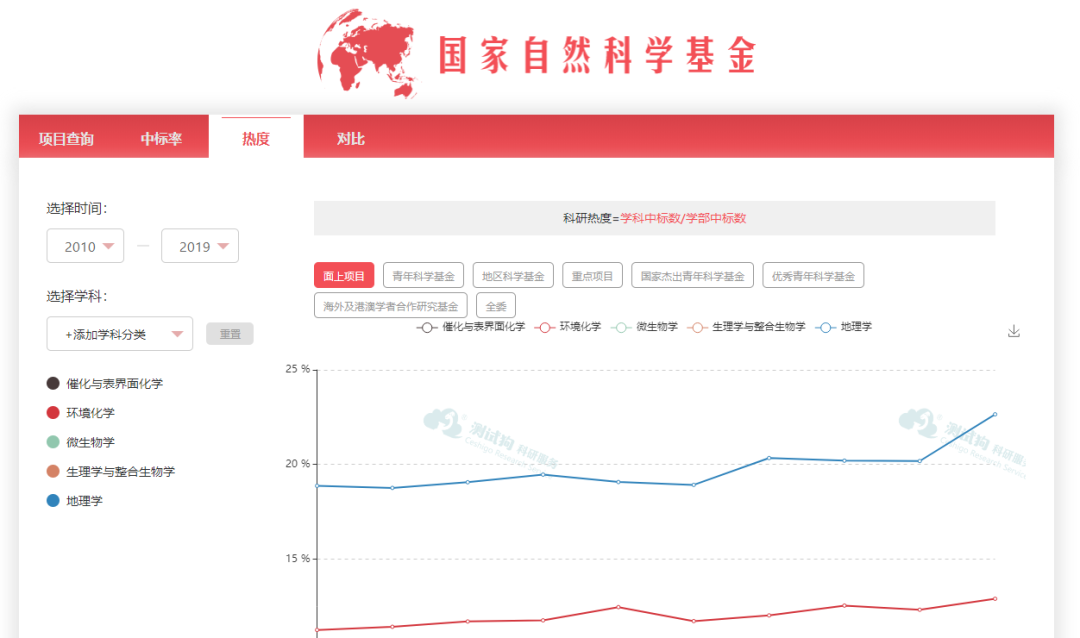Toggle 地理学 series in chart legend
Screen dimensions: 1080x638
click(x=844, y=327)
